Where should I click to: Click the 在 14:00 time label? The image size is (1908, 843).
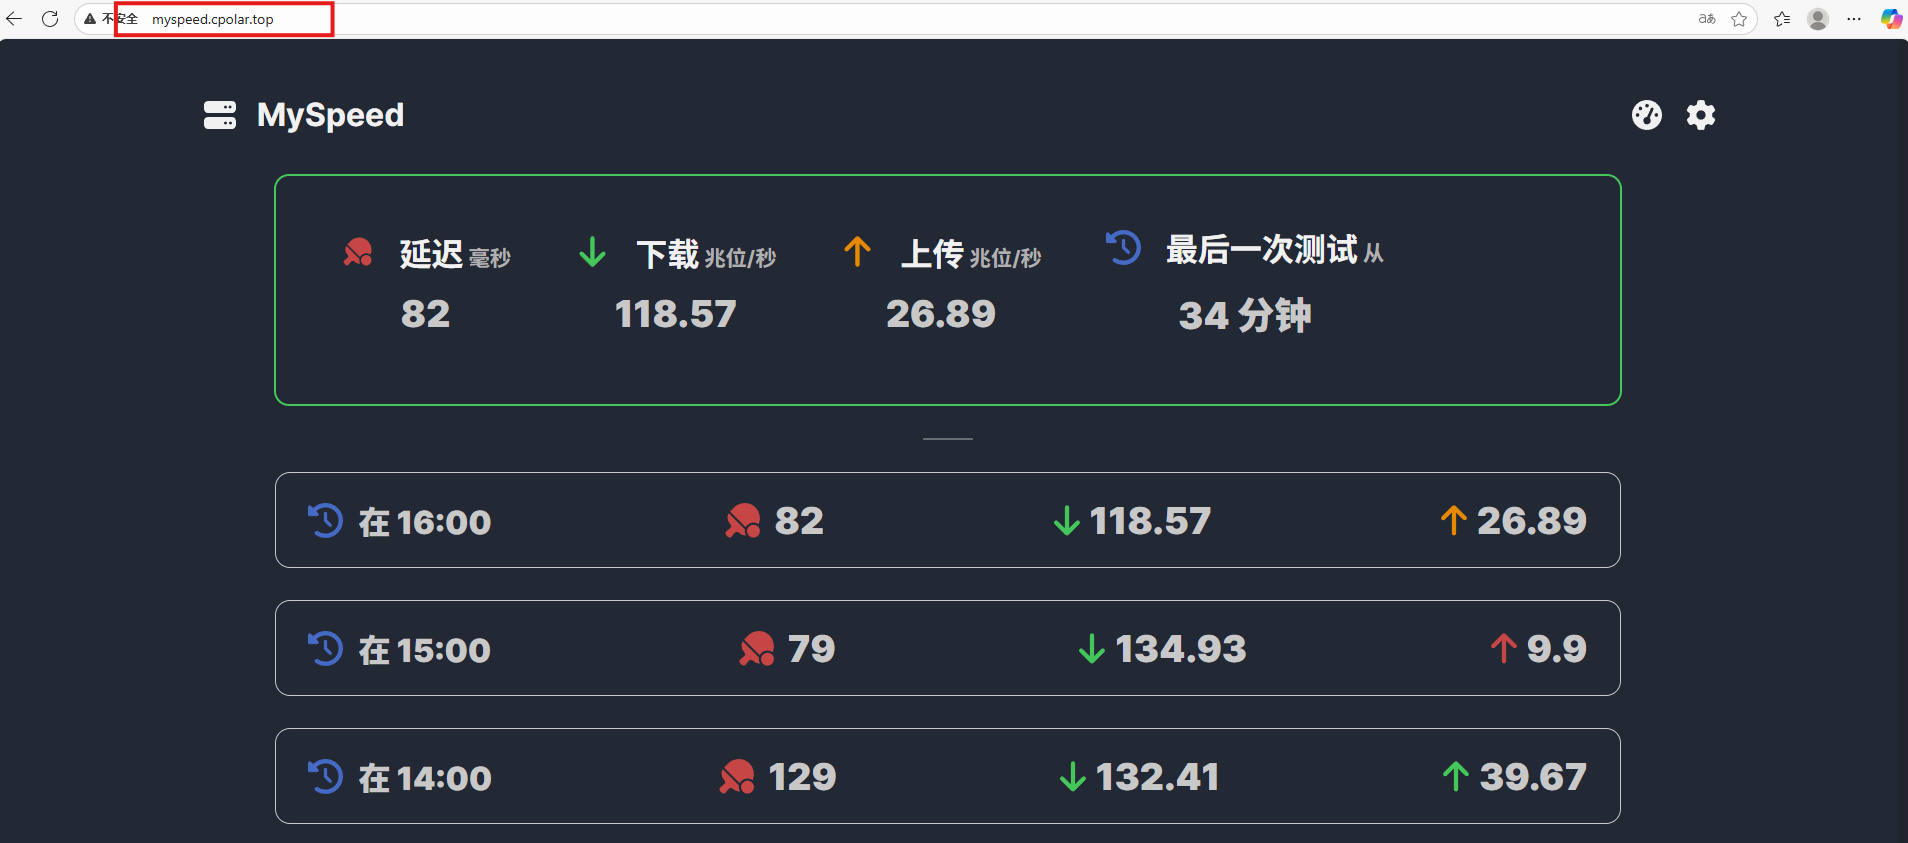point(425,778)
